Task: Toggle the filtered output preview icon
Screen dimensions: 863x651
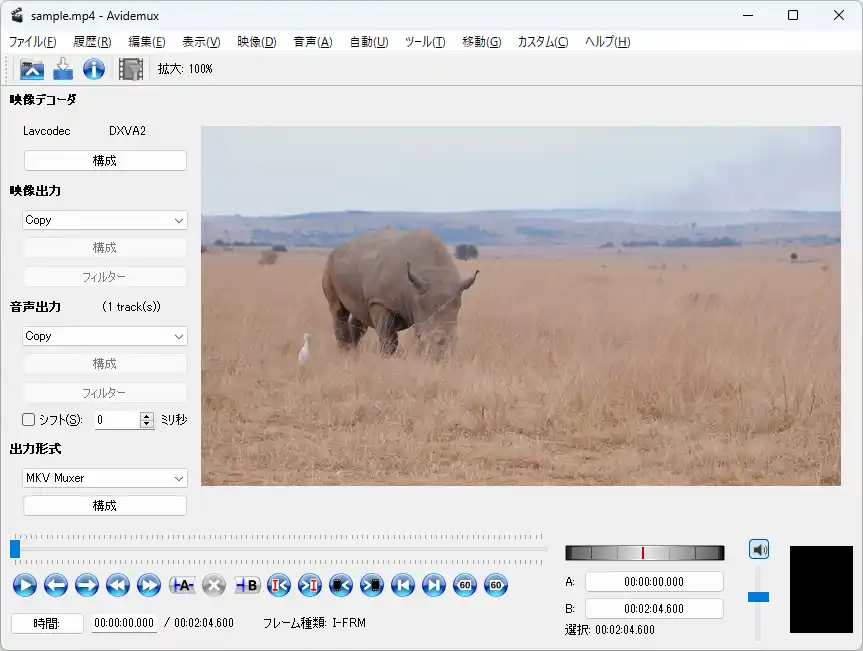Action: [x=130, y=69]
